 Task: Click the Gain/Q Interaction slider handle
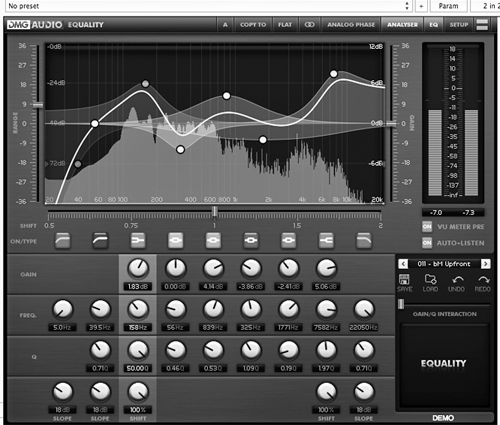coord(401,304)
